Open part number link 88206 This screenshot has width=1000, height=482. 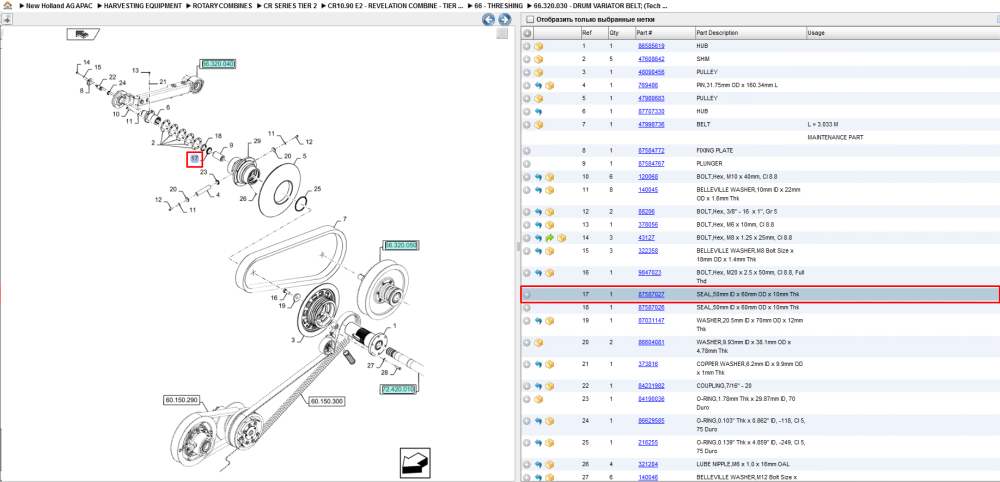coord(646,212)
